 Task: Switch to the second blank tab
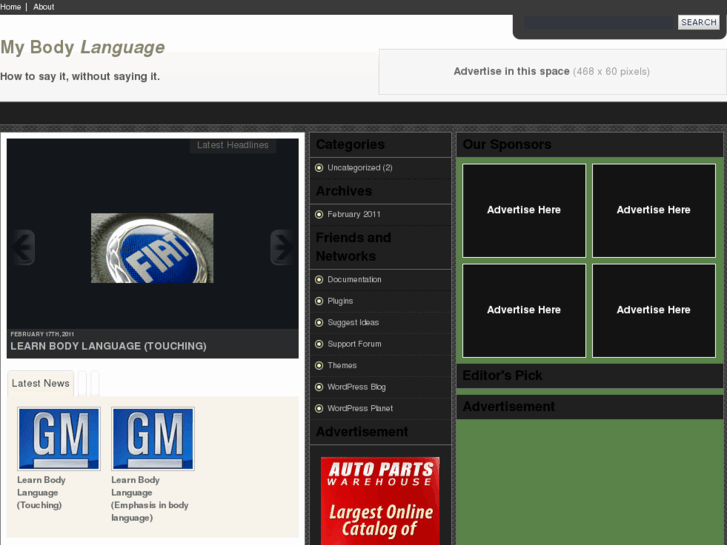pos(82,383)
